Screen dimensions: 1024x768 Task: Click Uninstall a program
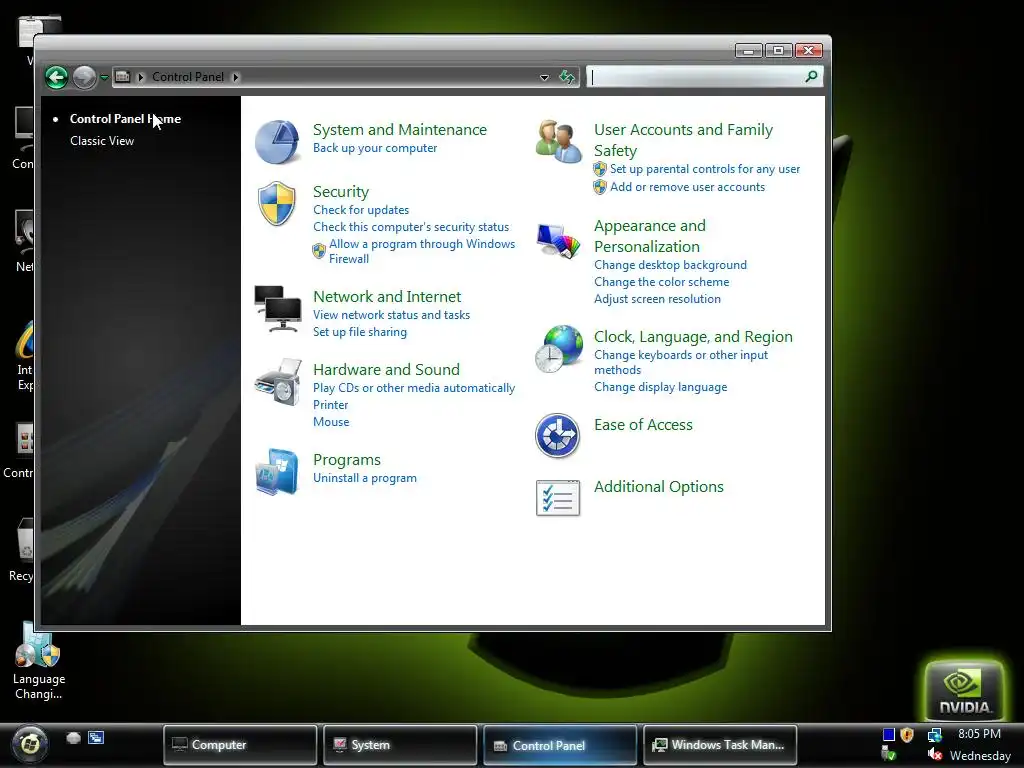(x=364, y=478)
